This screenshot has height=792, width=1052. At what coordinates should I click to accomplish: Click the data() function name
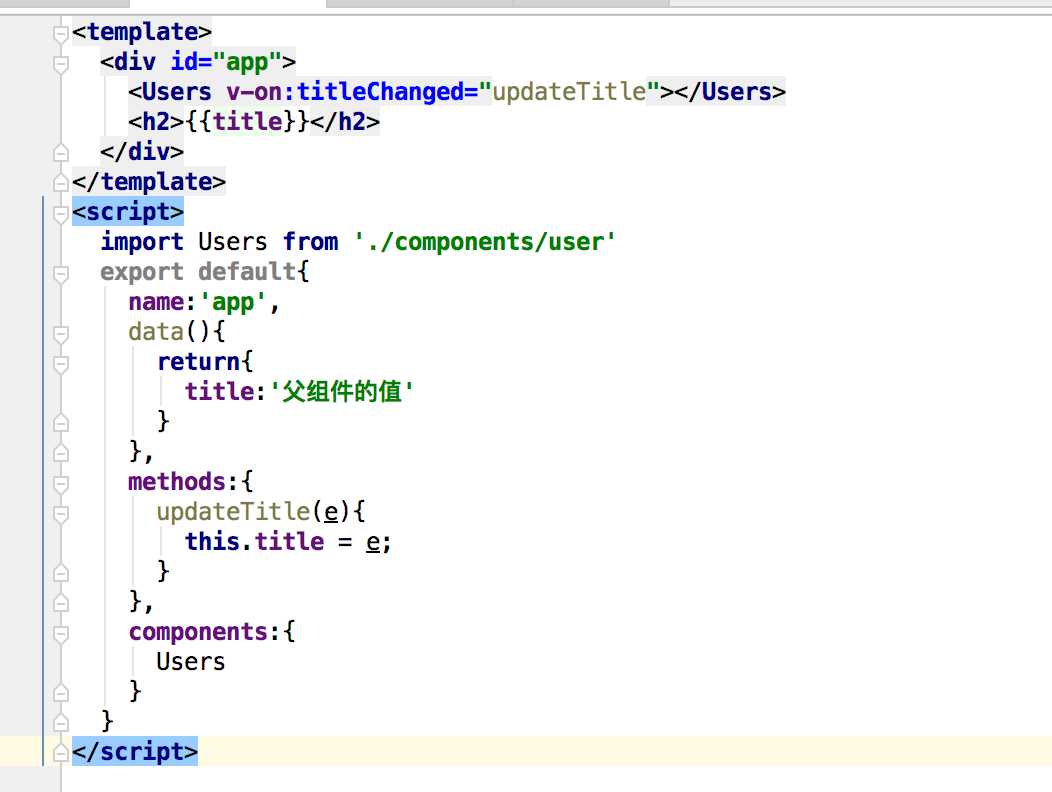(156, 332)
